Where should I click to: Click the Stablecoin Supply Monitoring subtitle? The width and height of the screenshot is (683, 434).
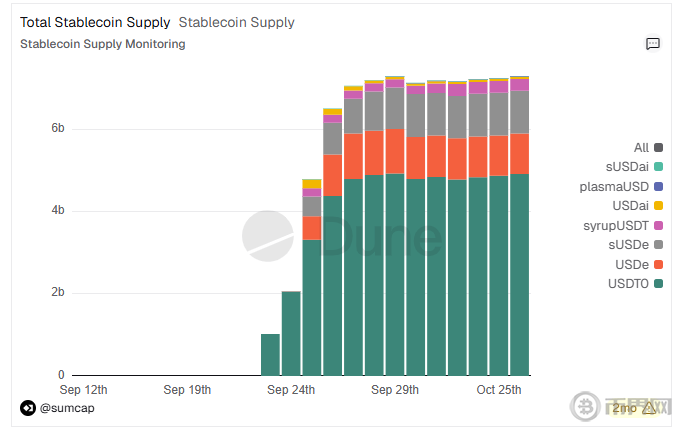[102, 44]
